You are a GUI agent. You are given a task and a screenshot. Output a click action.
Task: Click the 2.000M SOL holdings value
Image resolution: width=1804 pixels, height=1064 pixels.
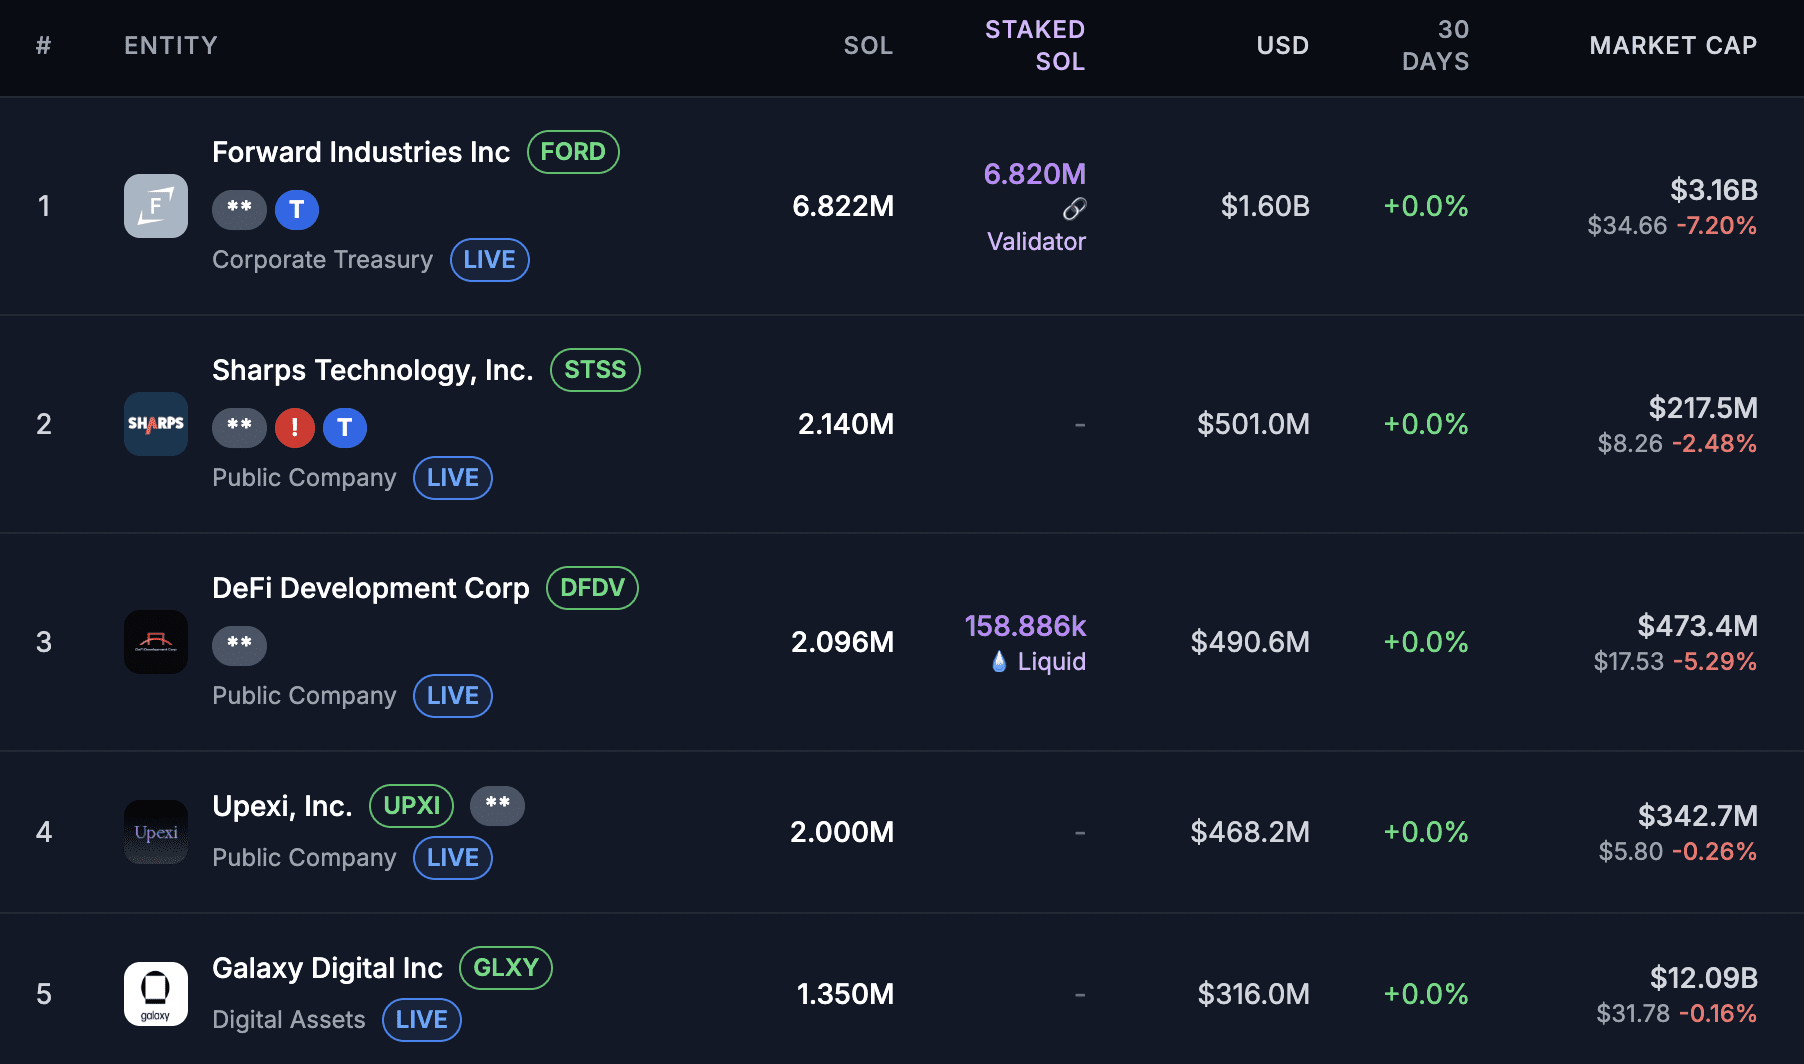[x=842, y=832]
